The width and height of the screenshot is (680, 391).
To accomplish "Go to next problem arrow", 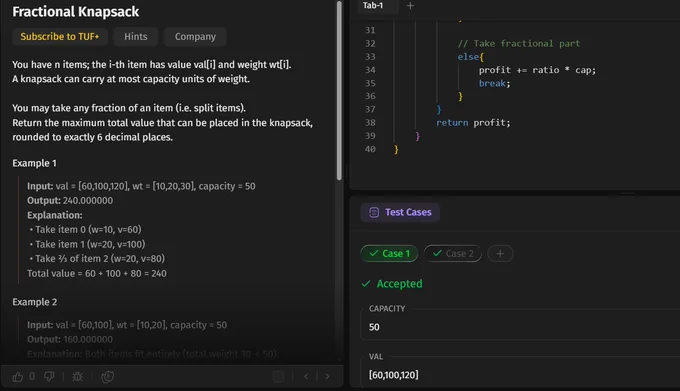I will coord(327,377).
